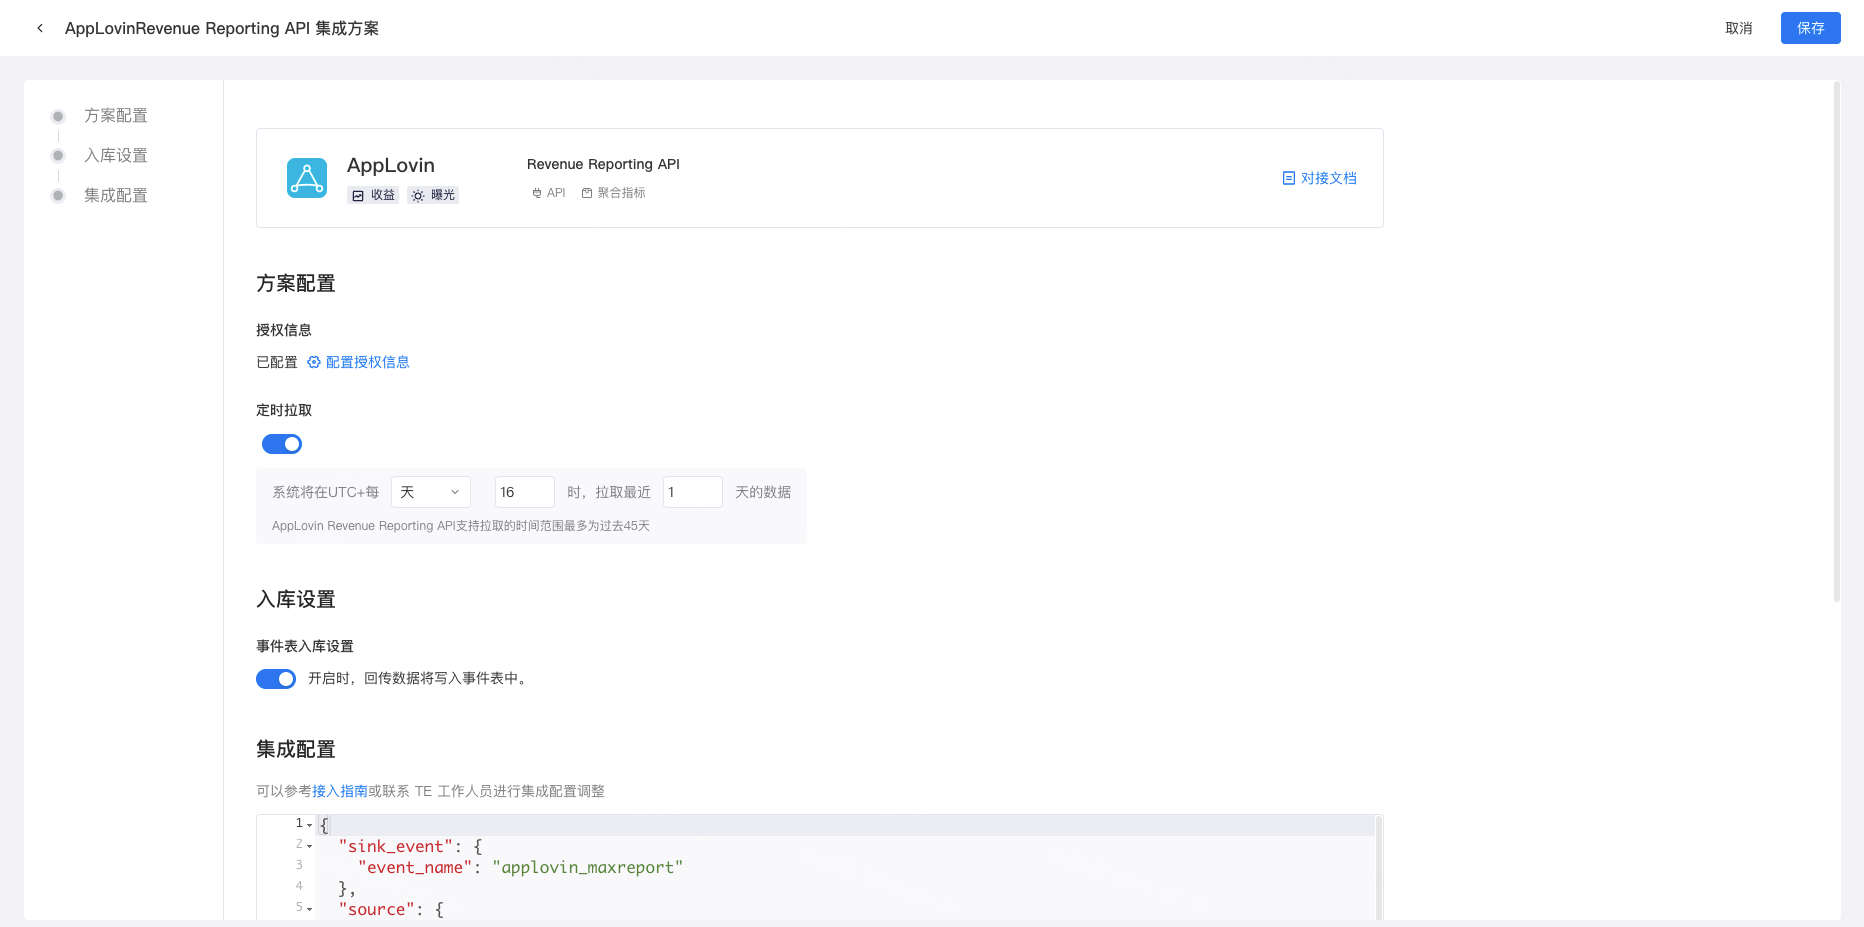
Task: Click the 聚合指标 icon
Action: [587, 193]
